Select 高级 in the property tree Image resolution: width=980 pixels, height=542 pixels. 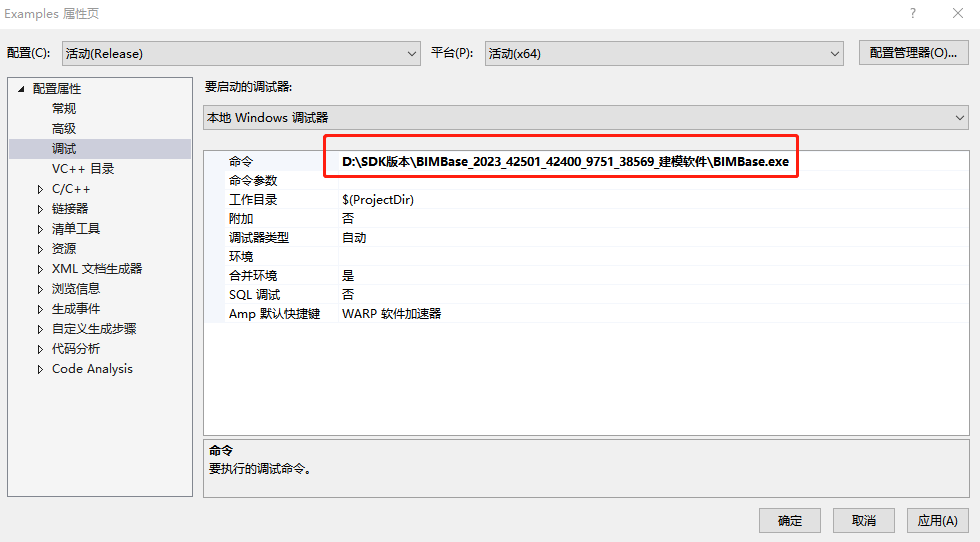(x=64, y=129)
